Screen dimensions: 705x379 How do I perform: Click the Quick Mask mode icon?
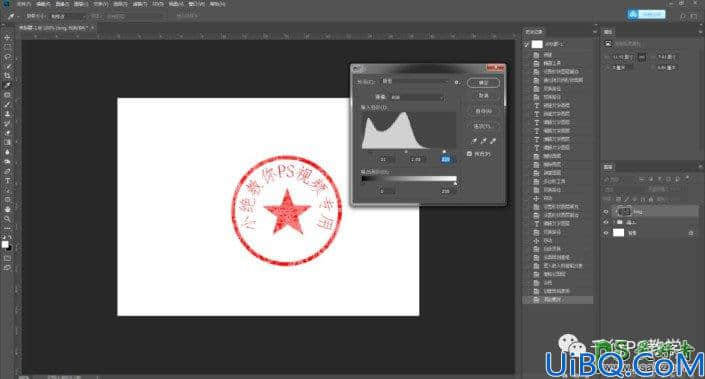coord(7,259)
